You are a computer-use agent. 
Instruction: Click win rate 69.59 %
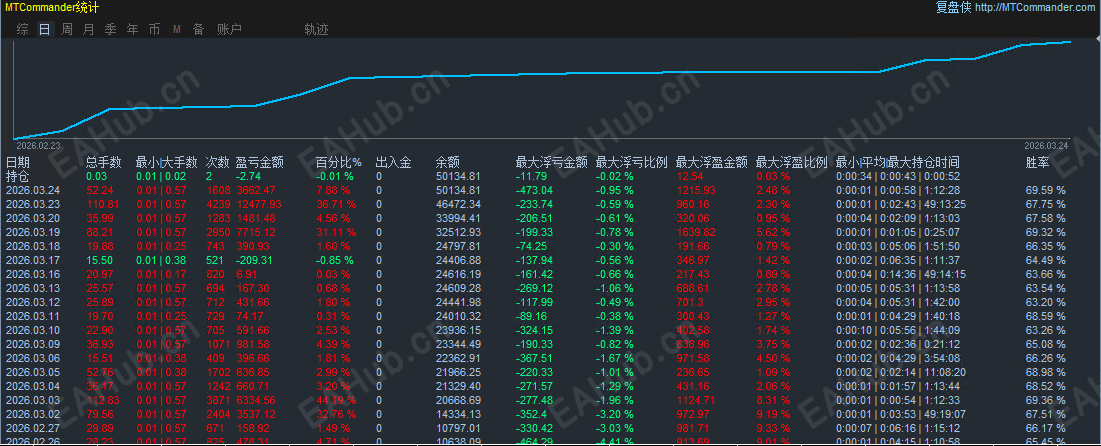tap(1046, 190)
